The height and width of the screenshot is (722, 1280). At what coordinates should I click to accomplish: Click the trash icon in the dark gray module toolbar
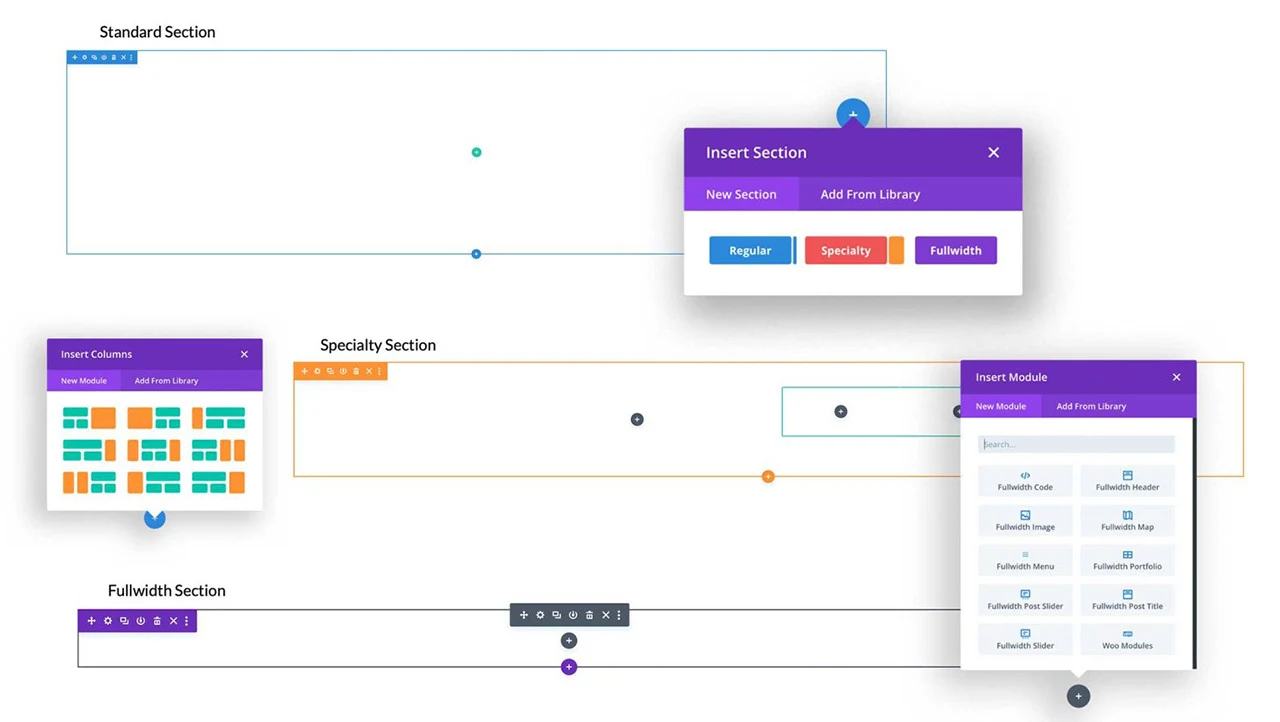(x=589, y=615)
